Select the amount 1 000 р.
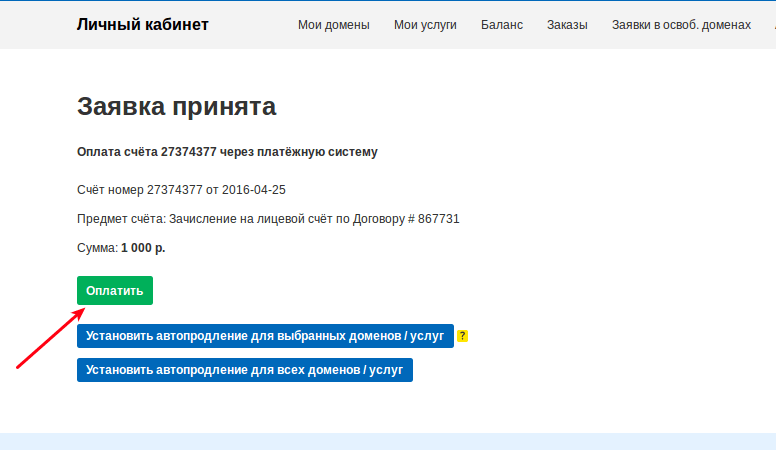Image resolution: width=776 pixels, height=450 pixels. (x=143, y=248)
